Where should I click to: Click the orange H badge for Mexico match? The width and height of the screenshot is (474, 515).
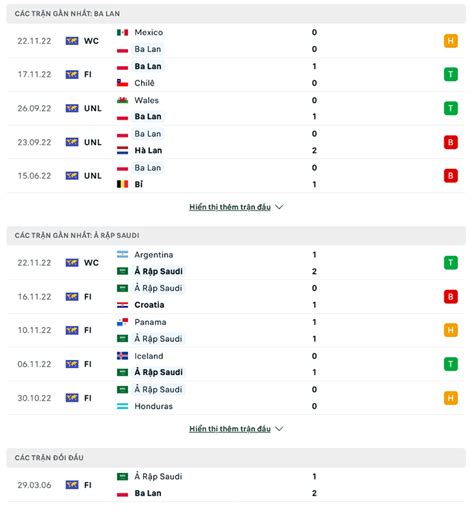tap(450, 41)
